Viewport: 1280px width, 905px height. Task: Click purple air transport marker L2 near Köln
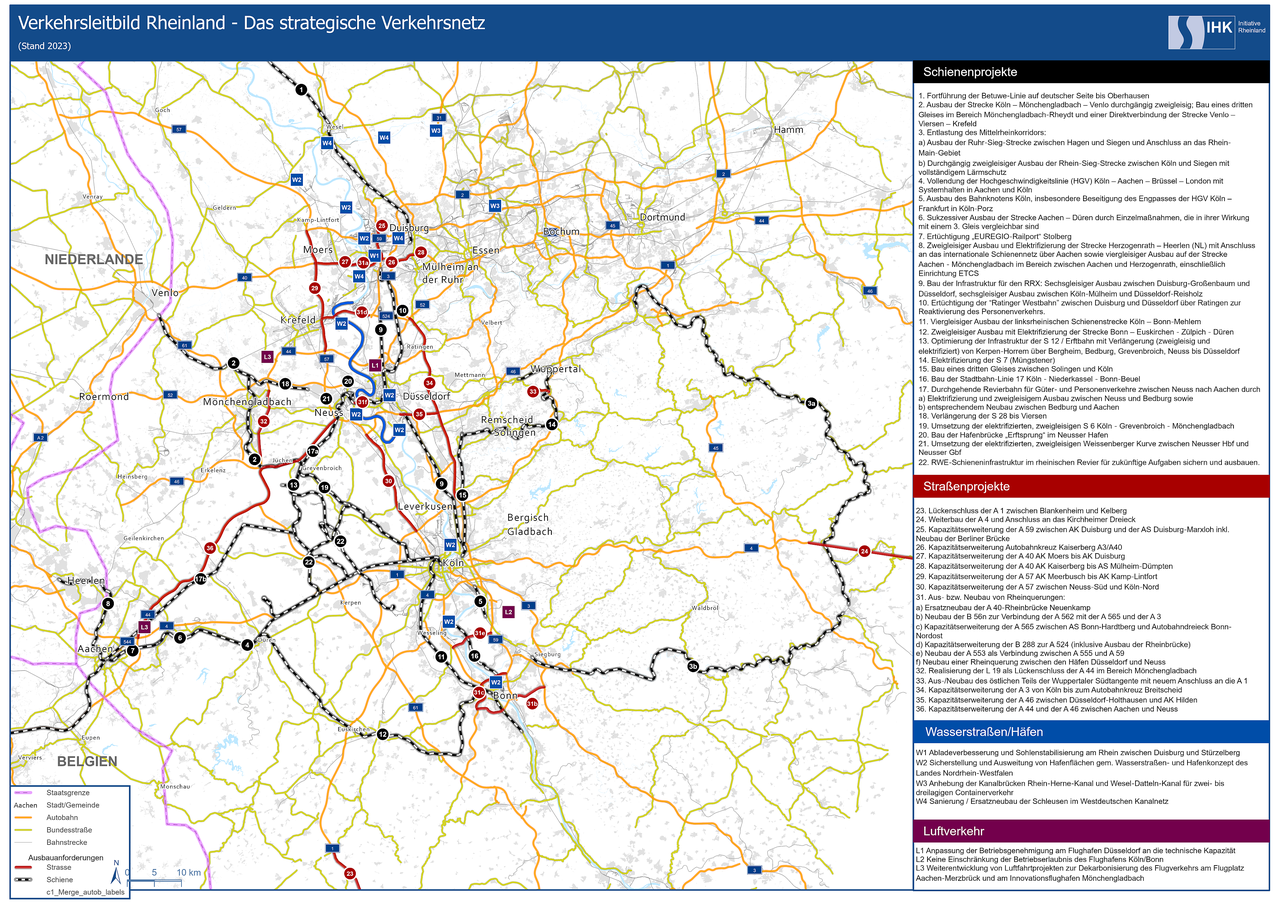[x=508, y=611]
